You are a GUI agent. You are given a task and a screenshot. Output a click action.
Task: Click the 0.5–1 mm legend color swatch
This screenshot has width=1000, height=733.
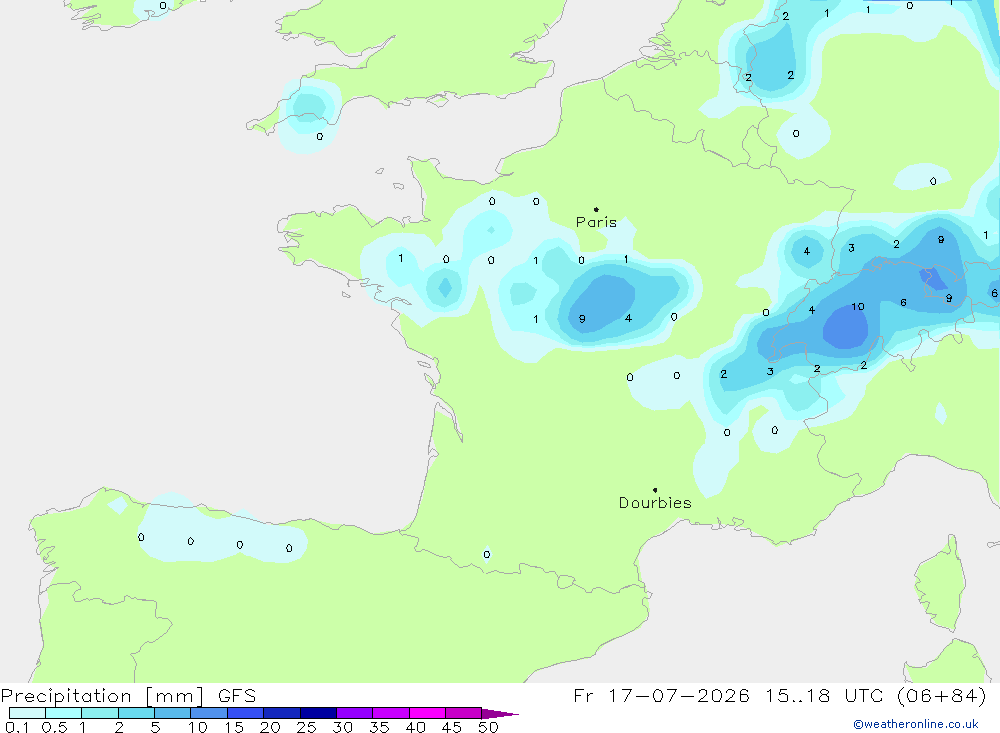coord(64,713)
